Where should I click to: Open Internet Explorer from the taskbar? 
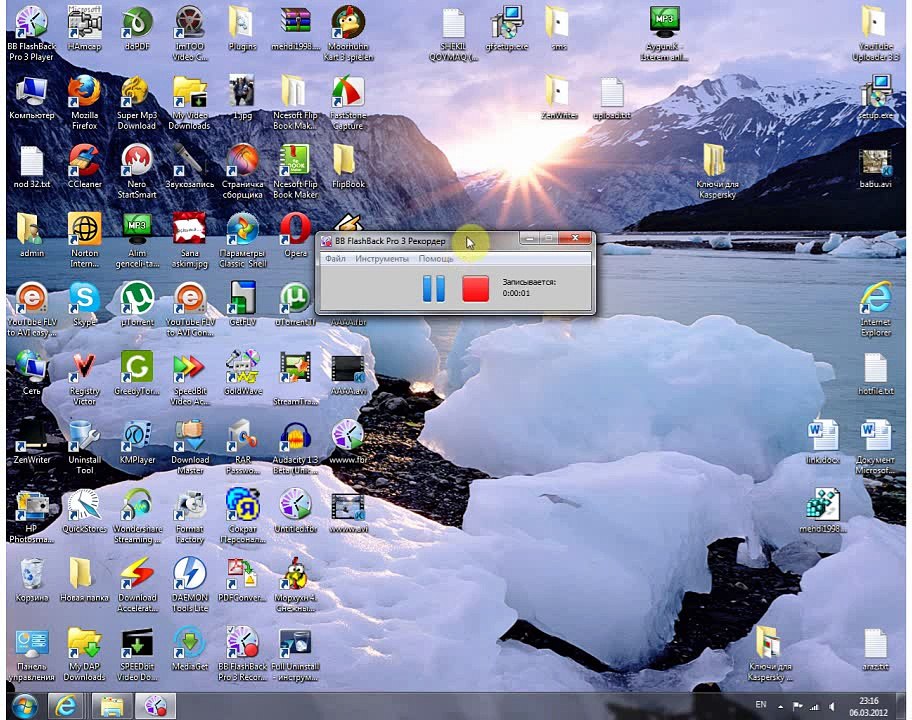65,706
